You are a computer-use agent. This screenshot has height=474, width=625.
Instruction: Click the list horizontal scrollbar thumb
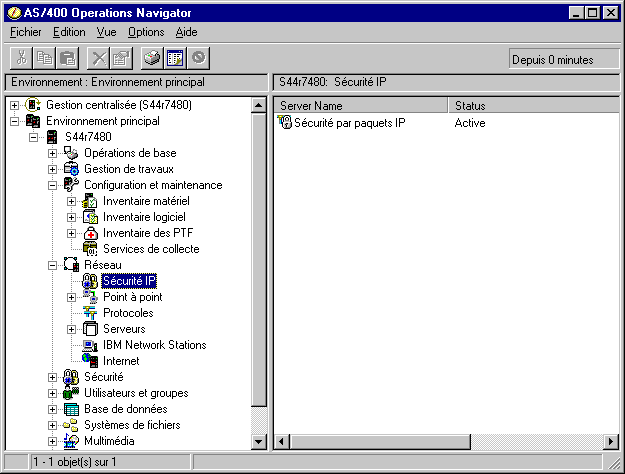click(x=380, y=442)
